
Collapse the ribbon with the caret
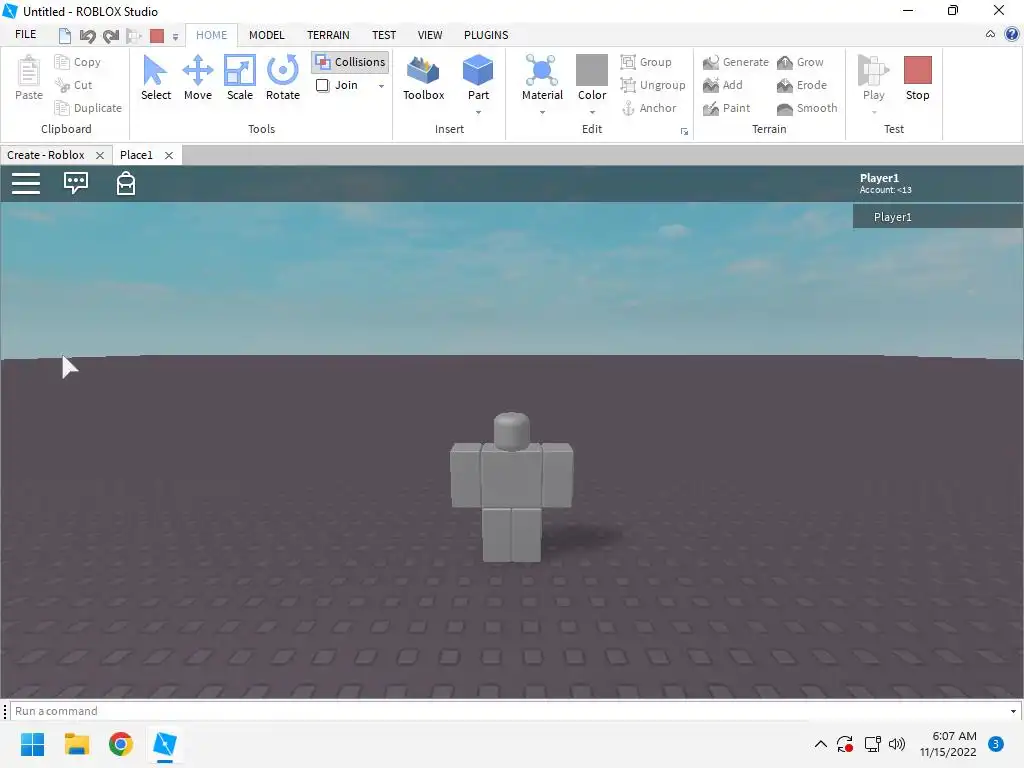coord(990,34)
